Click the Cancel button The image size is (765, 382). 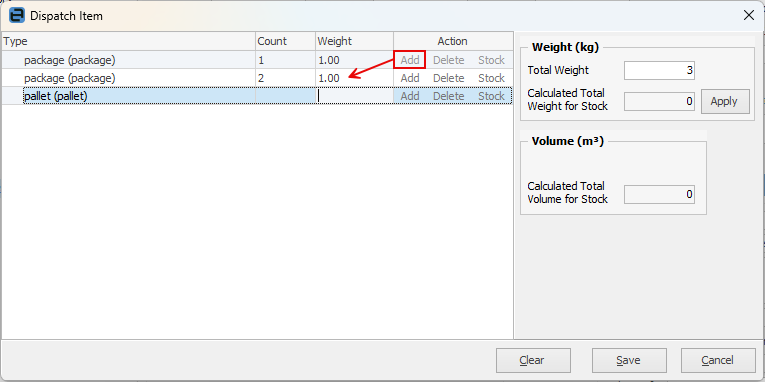(718, 361)
